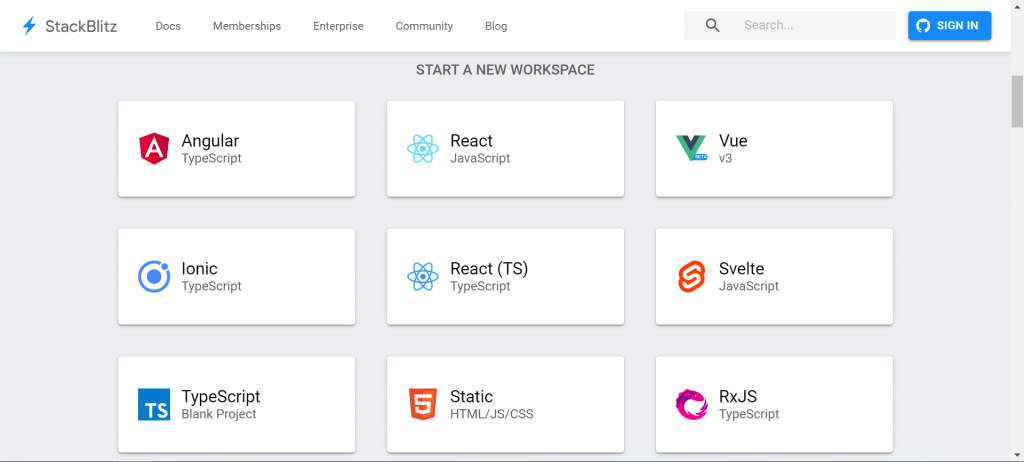
Task: Open the Memberships page
Action: (247, 26)
